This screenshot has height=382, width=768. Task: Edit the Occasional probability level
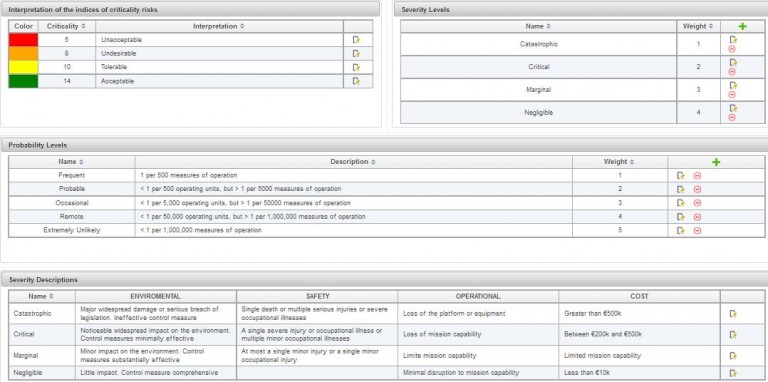coord(680,203)
